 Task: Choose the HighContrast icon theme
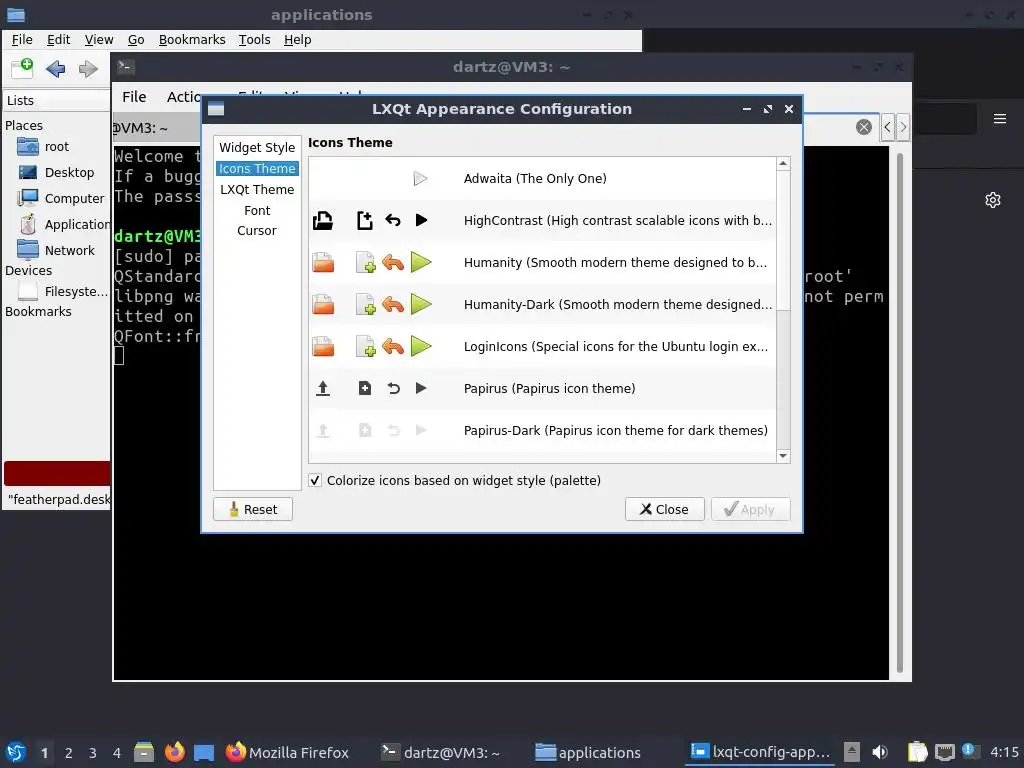click(x=542, y=221)
